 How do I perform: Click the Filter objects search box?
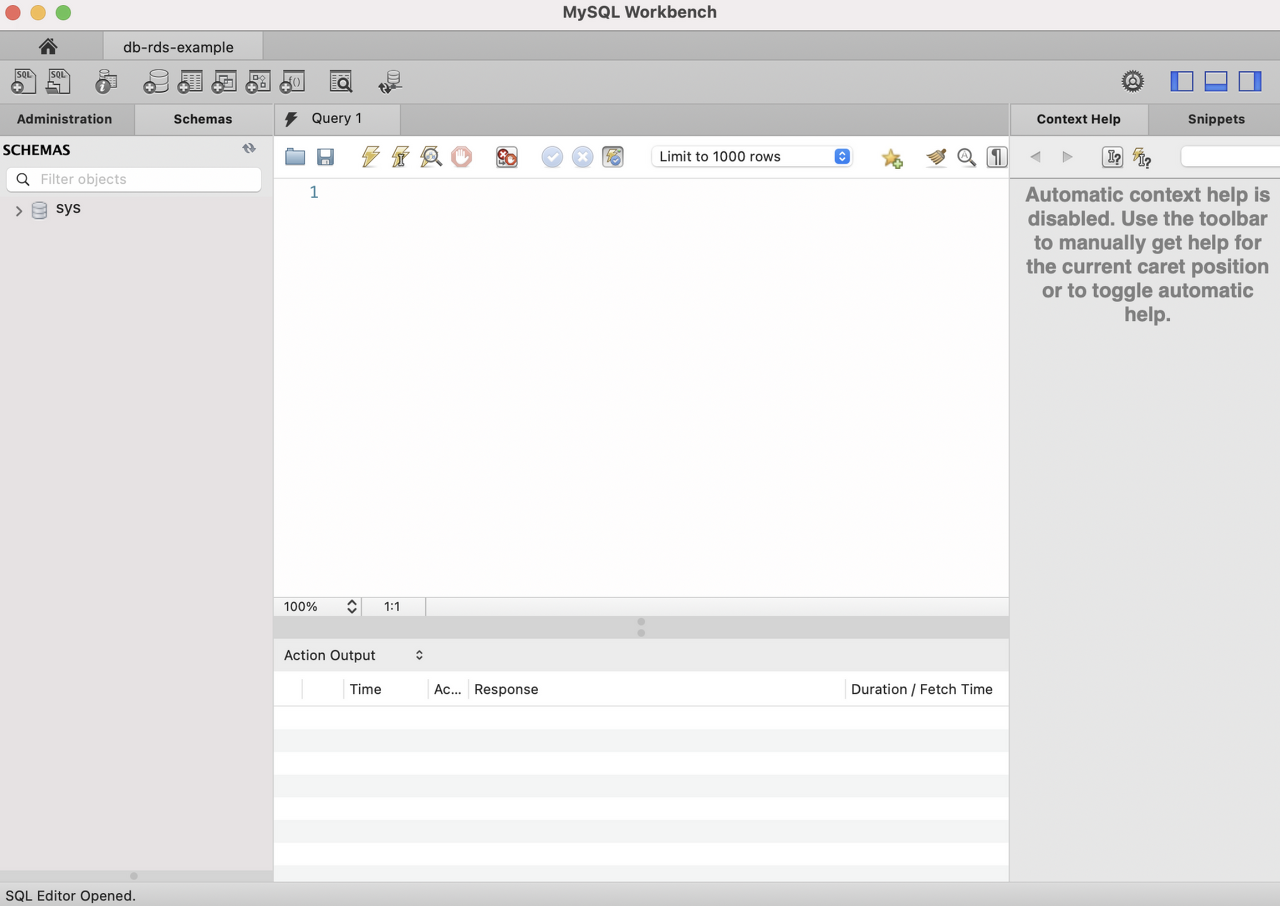134,179
